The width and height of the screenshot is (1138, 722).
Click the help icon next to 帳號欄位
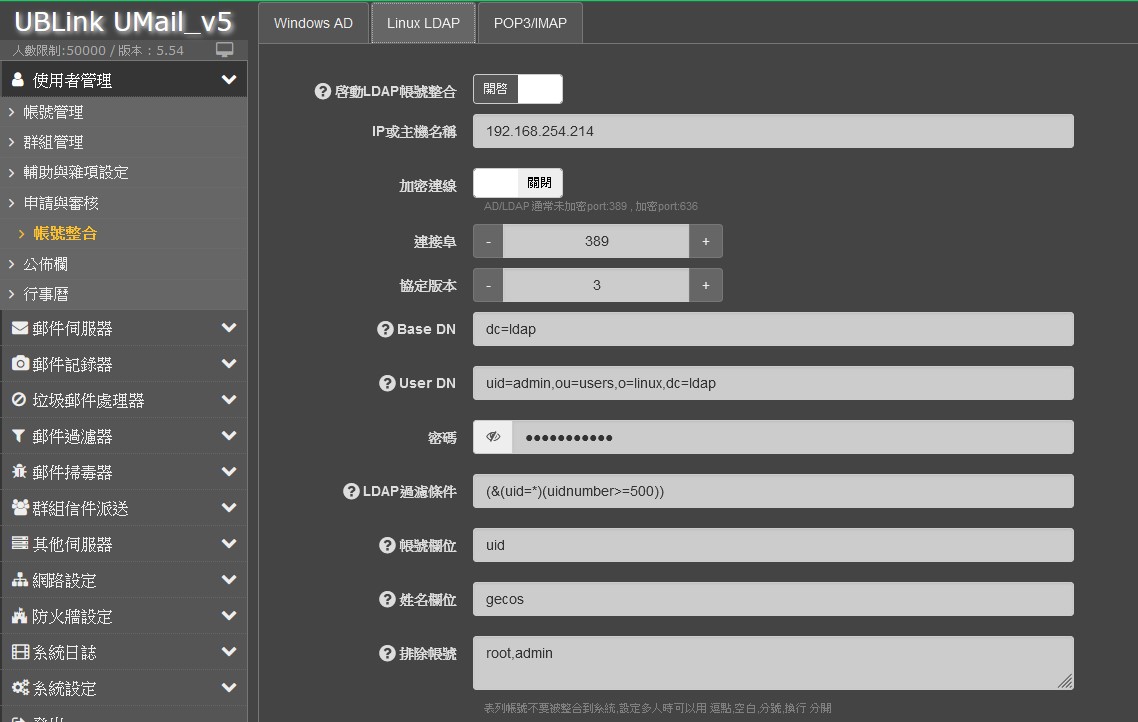coord(388,545)
